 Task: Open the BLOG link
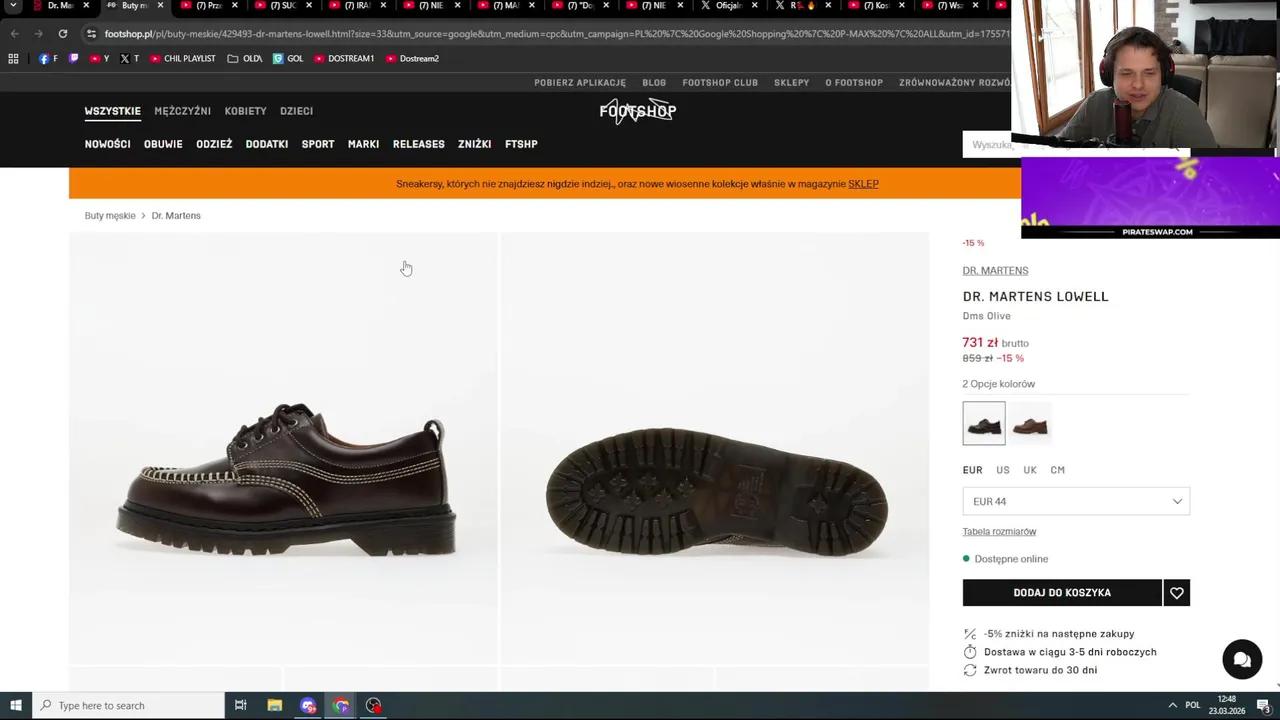pyautogui.click(x=654, y=83)
